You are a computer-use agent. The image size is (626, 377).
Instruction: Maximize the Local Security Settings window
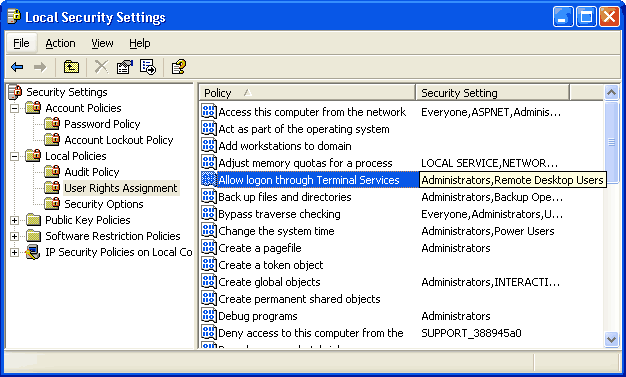point(586,17)
